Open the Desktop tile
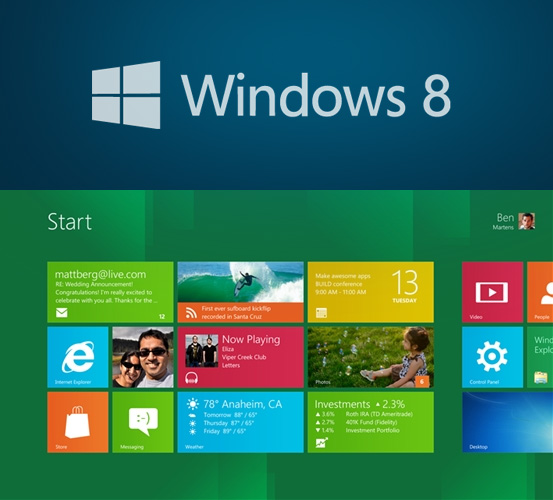Screen dimensions: 553x500 (x=508, y=422)
